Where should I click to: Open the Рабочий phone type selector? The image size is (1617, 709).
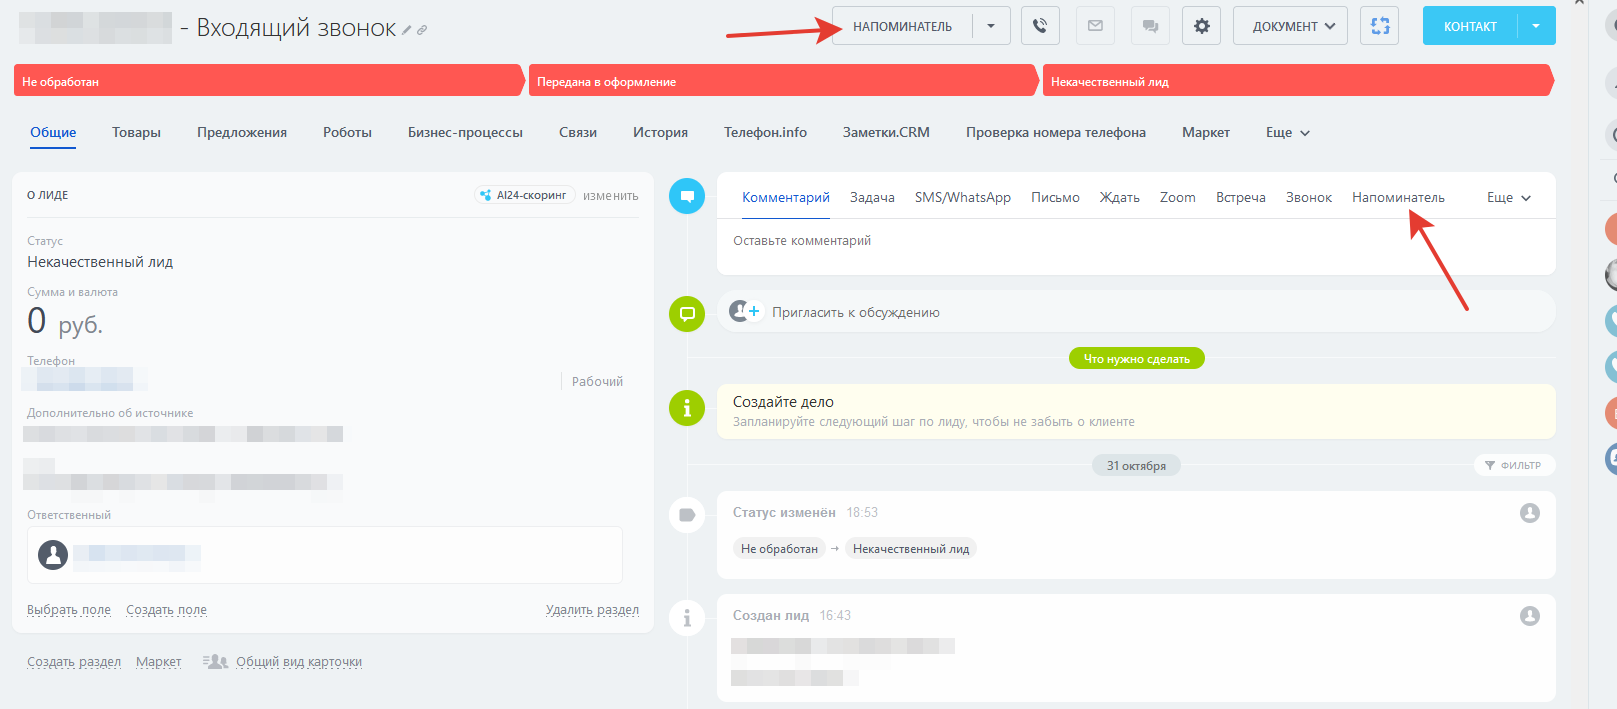click(597, 381)
